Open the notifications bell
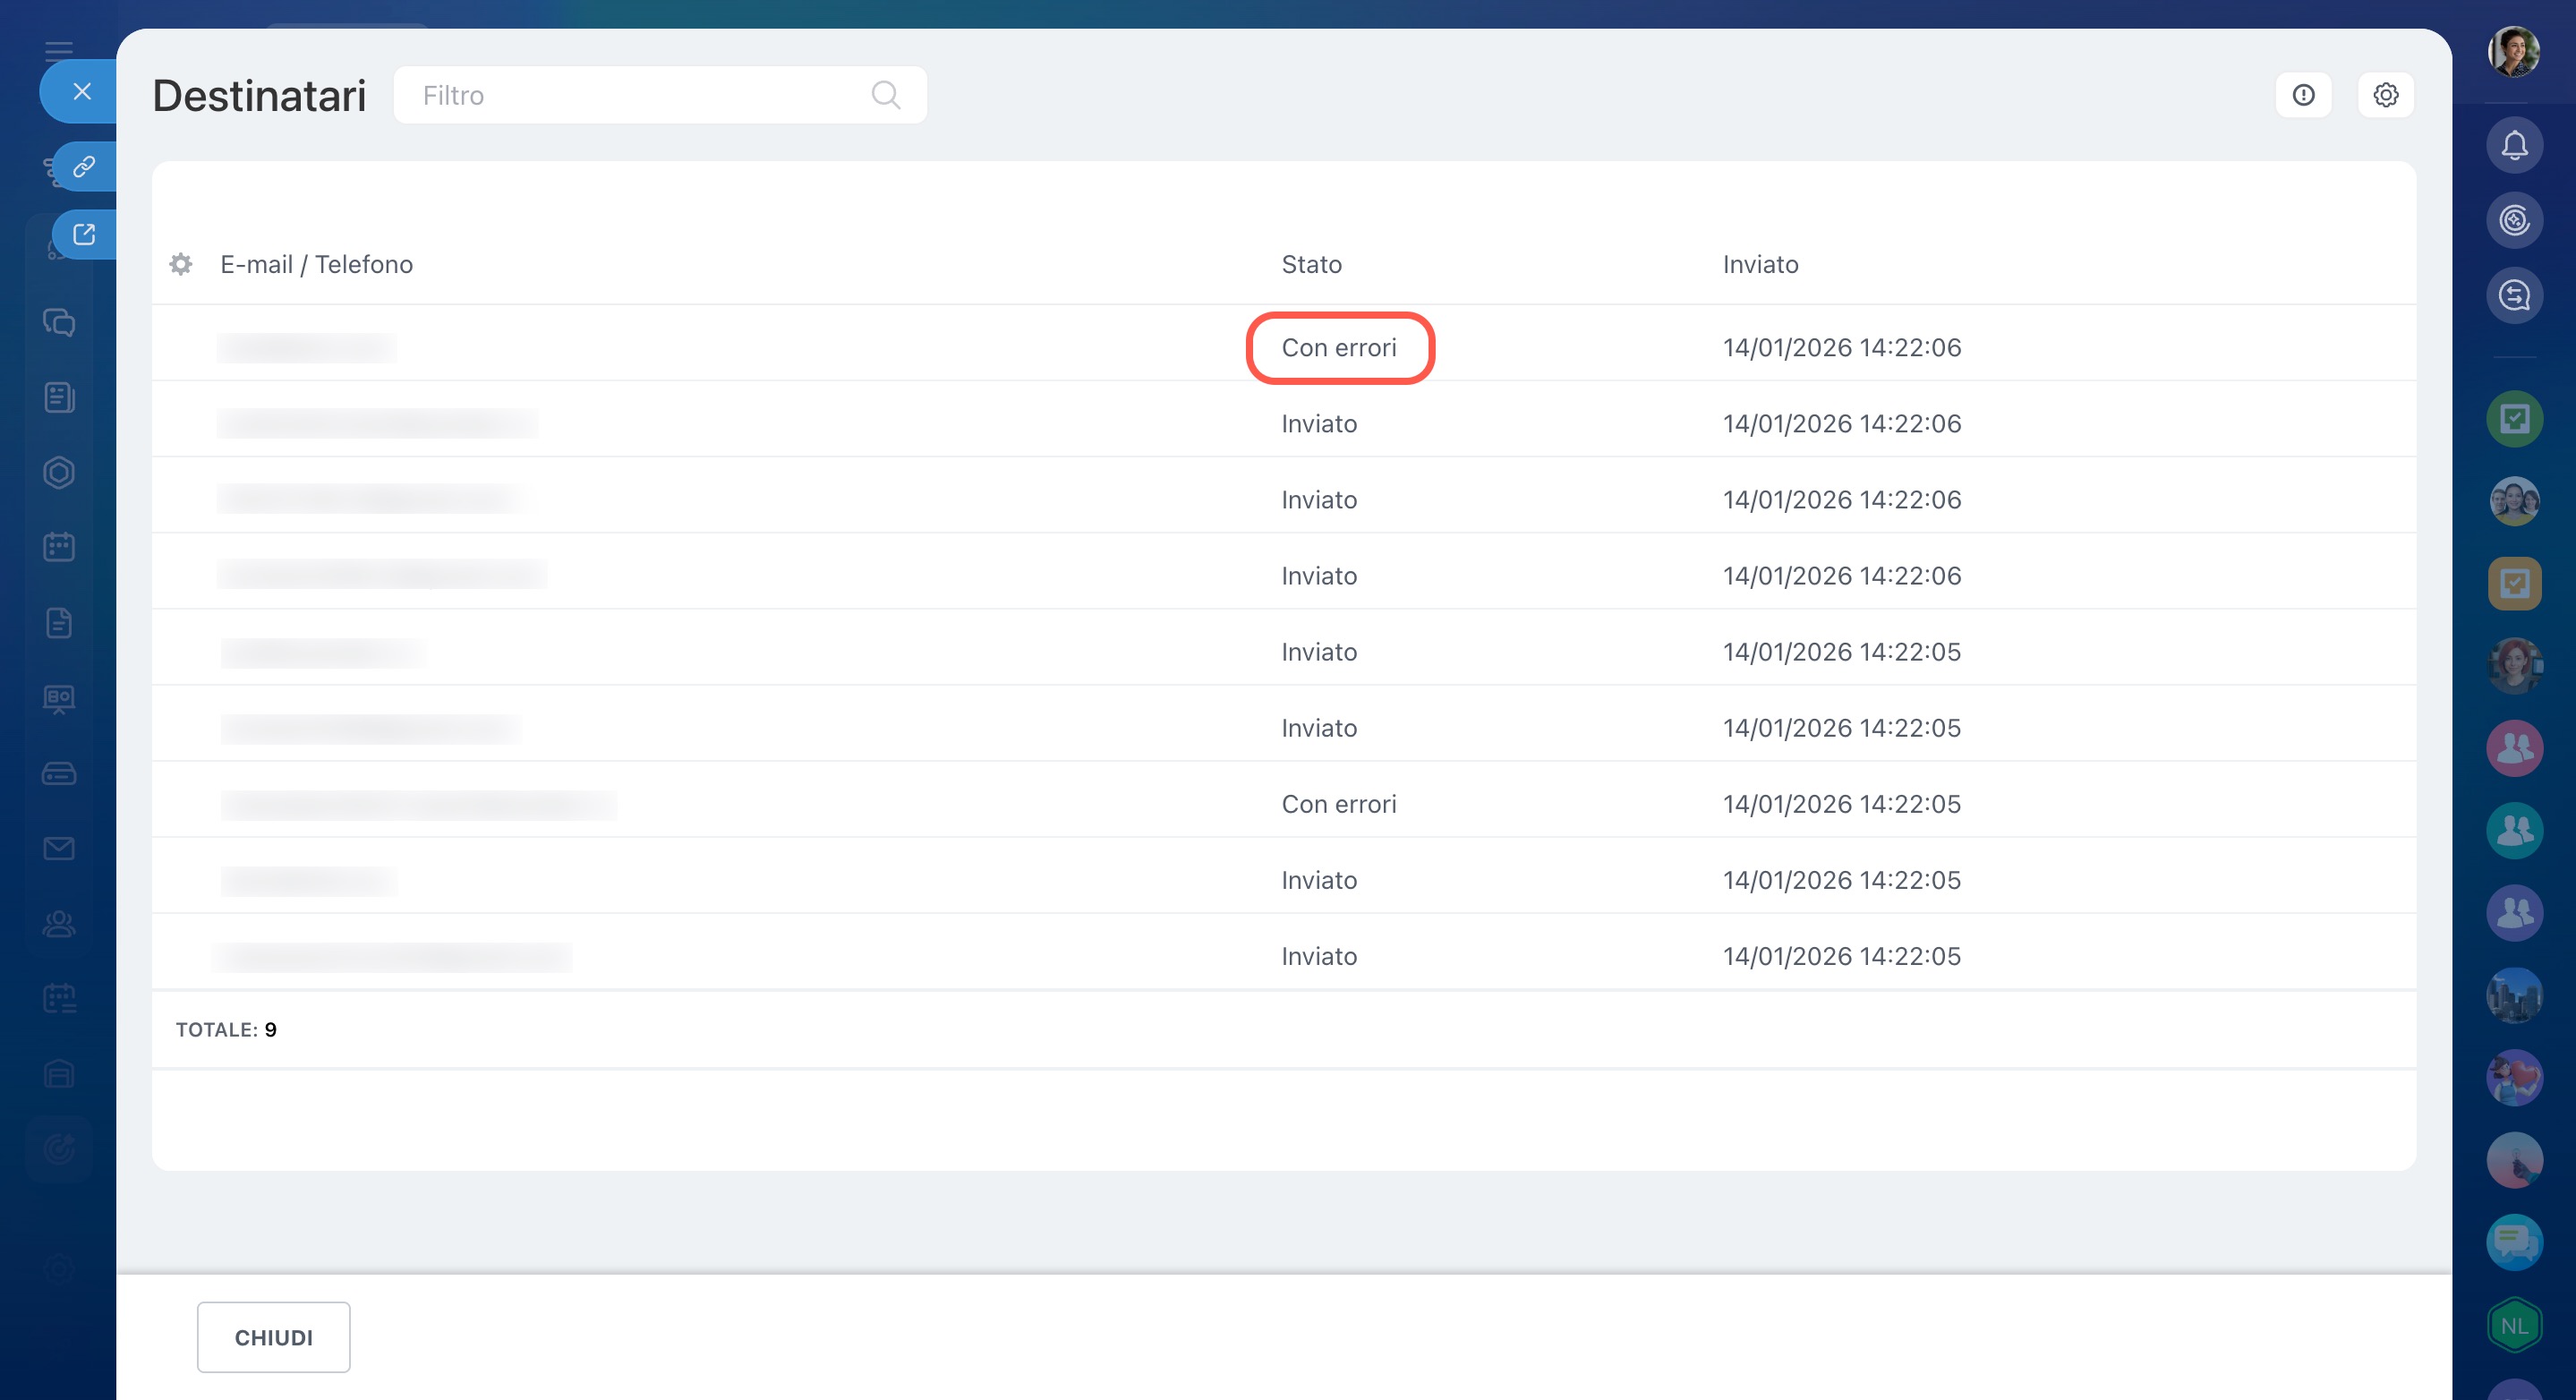 pos(2514,146)
